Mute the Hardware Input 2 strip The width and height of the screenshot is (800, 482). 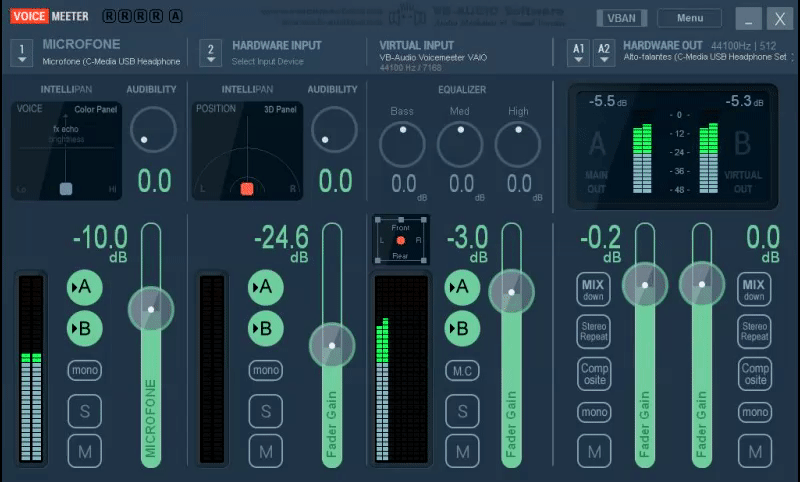[x=266, y=451]
